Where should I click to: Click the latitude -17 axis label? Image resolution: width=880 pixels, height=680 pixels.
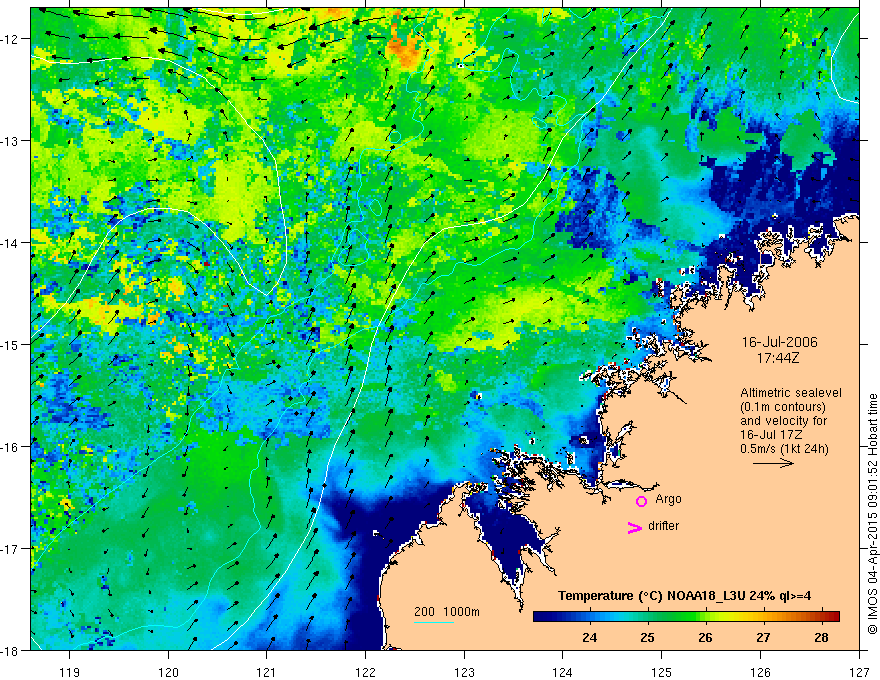click(x=11, y=549)
